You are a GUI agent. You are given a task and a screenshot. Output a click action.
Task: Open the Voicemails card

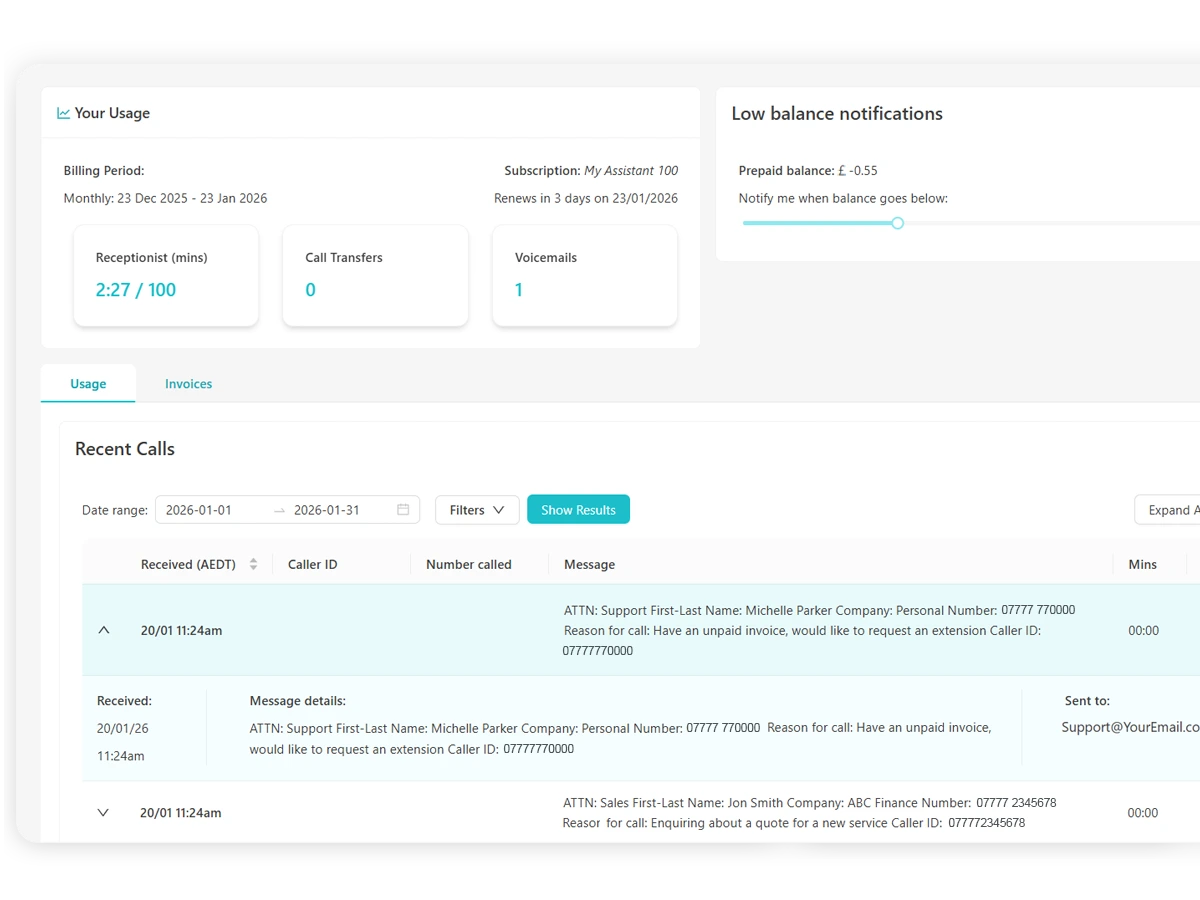point(585,275)
